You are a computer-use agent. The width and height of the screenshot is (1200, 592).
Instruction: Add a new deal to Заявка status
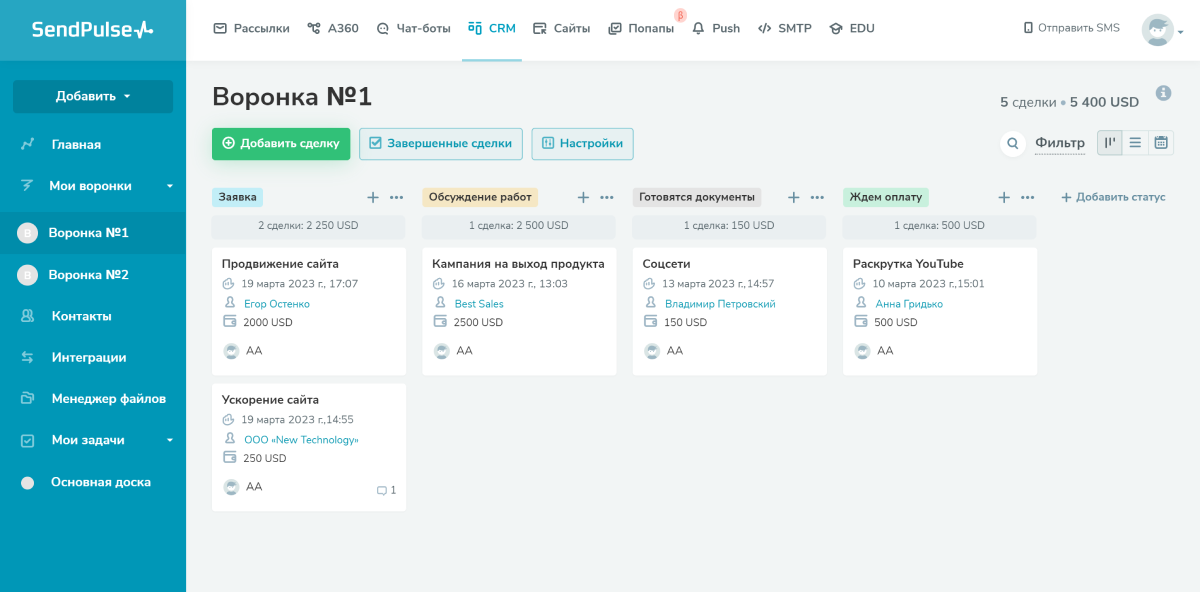(x=372, y=197)
